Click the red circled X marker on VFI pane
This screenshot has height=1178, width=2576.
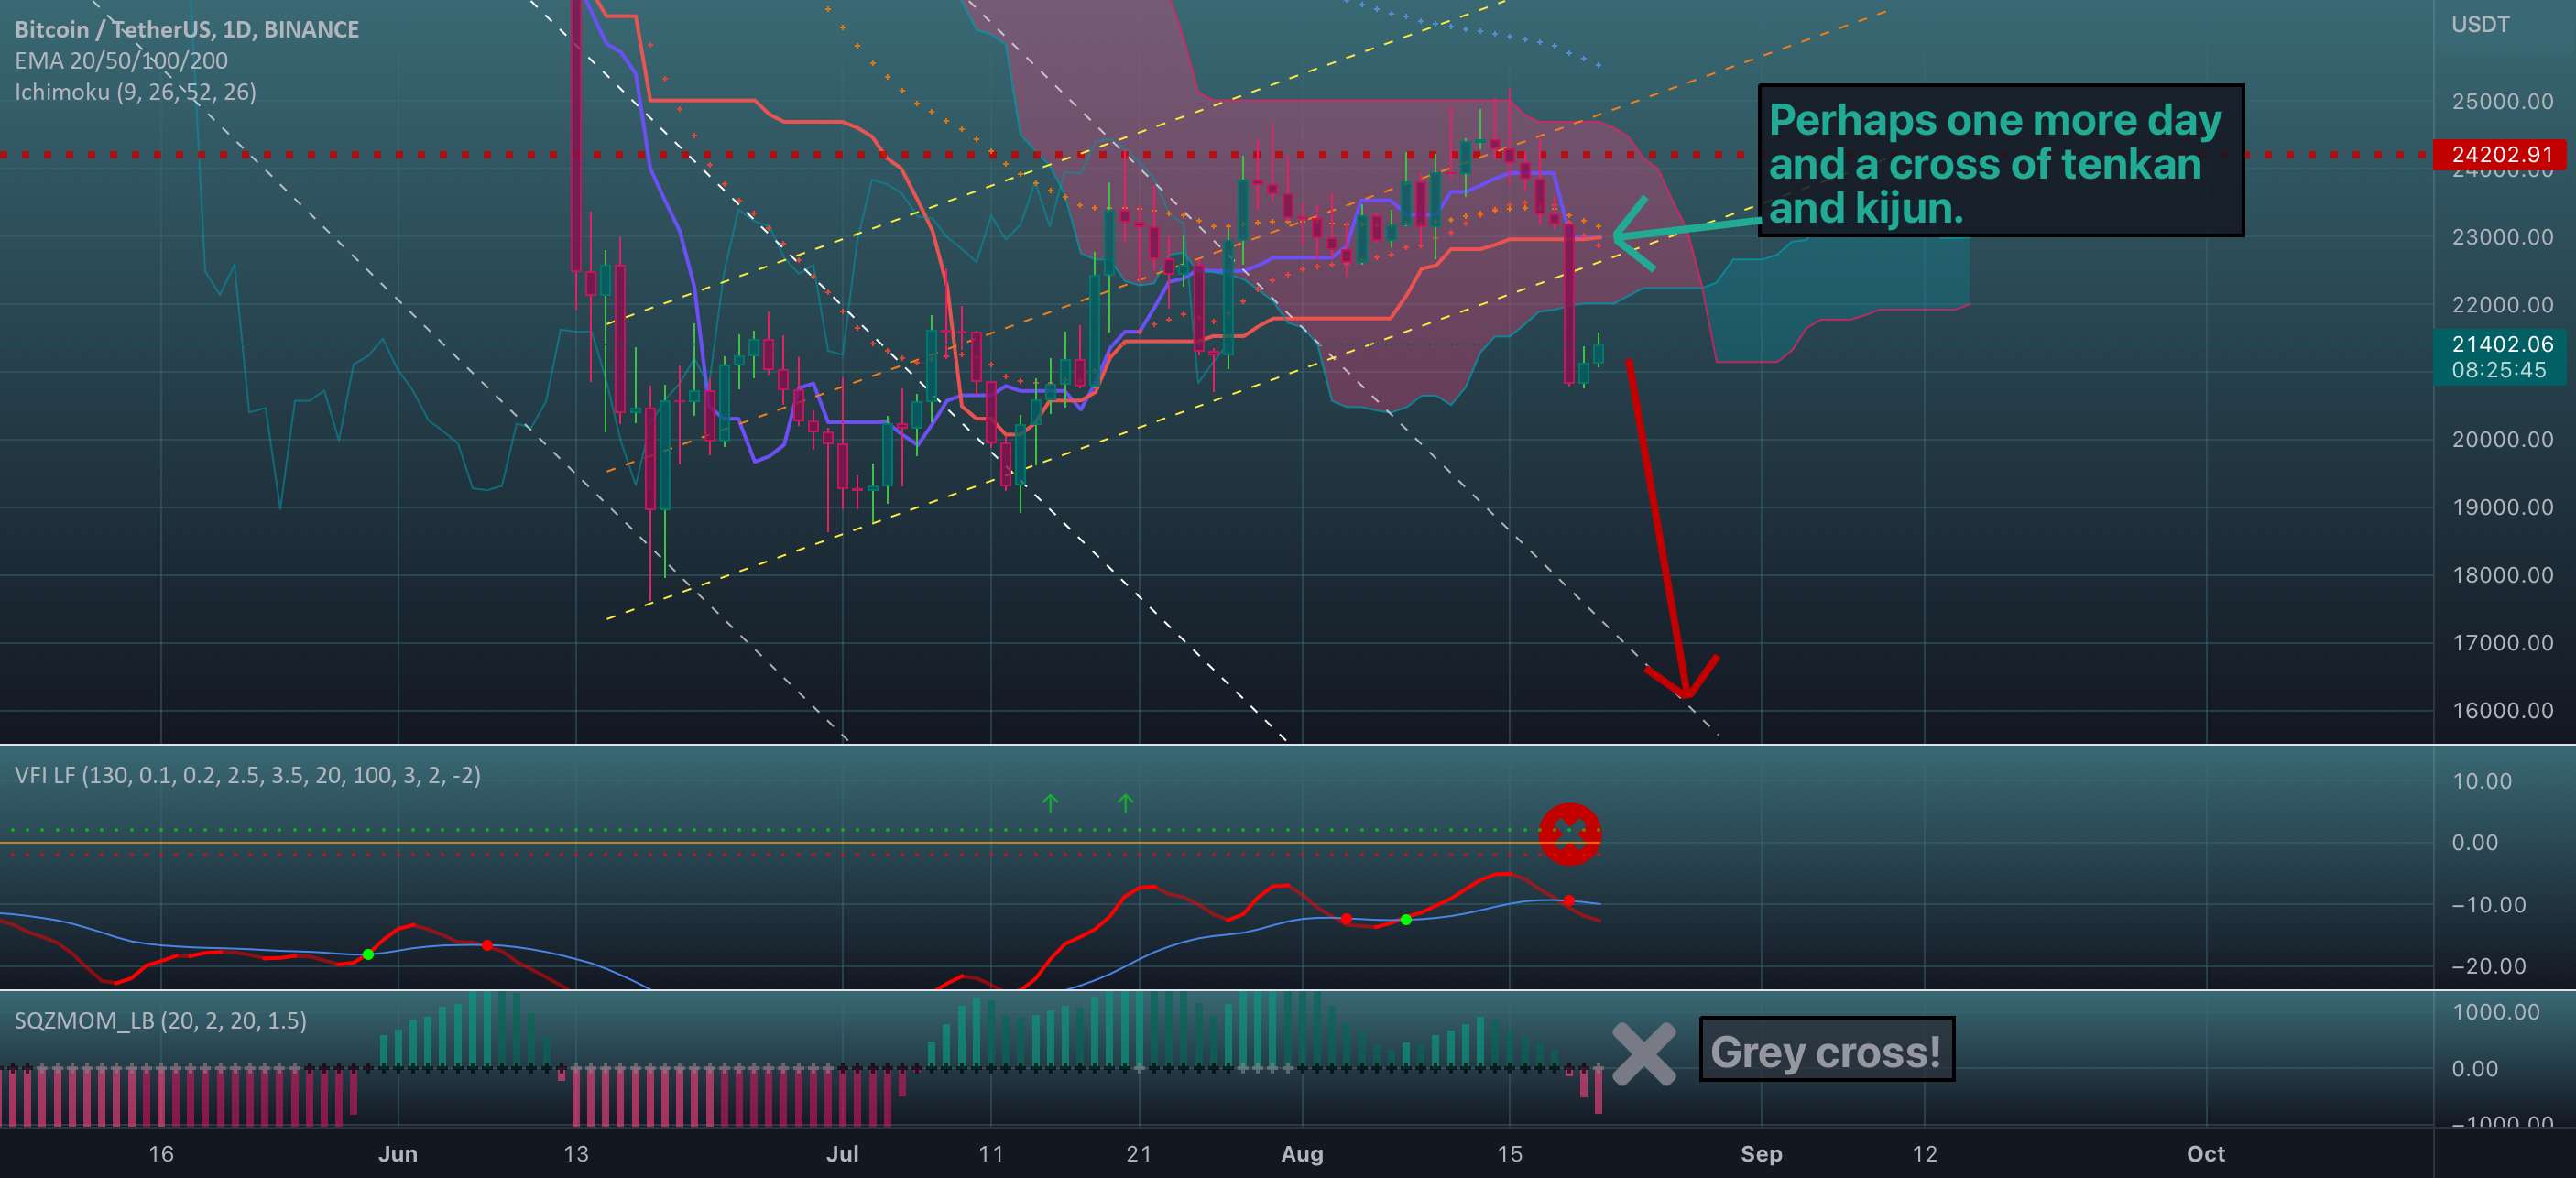pyautogui.click(x=1569, y=833)
